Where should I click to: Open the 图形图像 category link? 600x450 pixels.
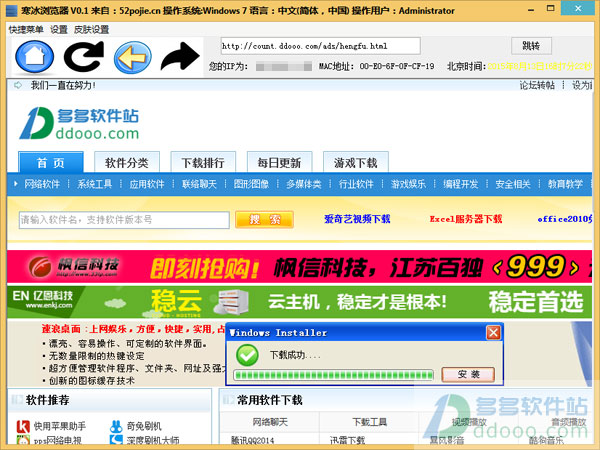(x=251, y=184)
